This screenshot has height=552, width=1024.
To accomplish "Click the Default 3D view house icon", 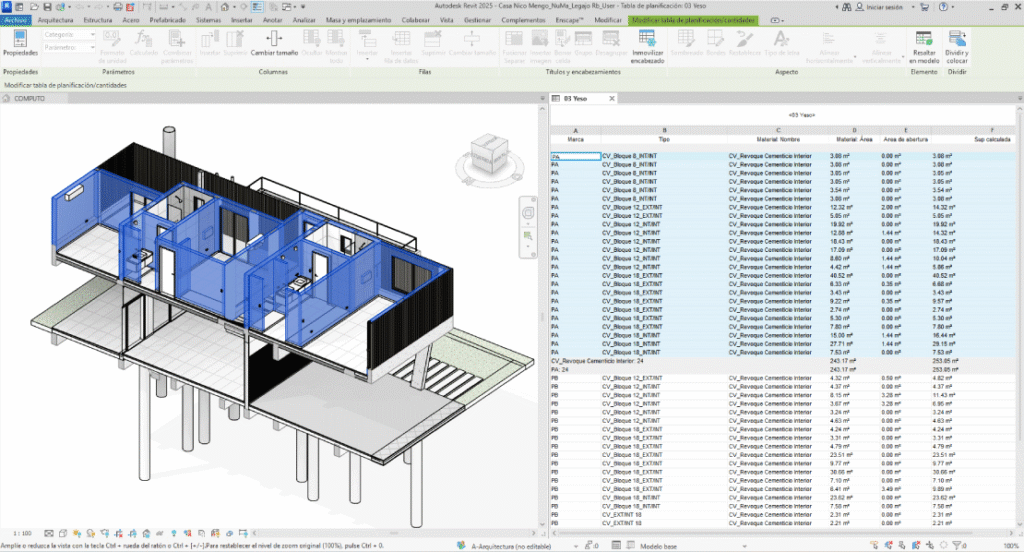I will [224, 7].
